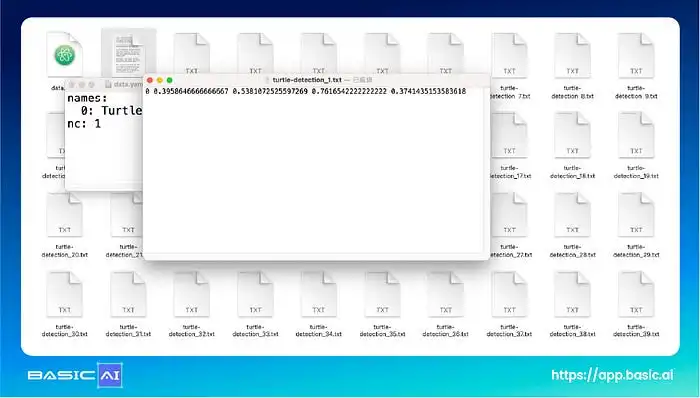
Task: Place the cursor in the annotation coordinates text line
Action: pyautogui.click(x=306, y=91)
